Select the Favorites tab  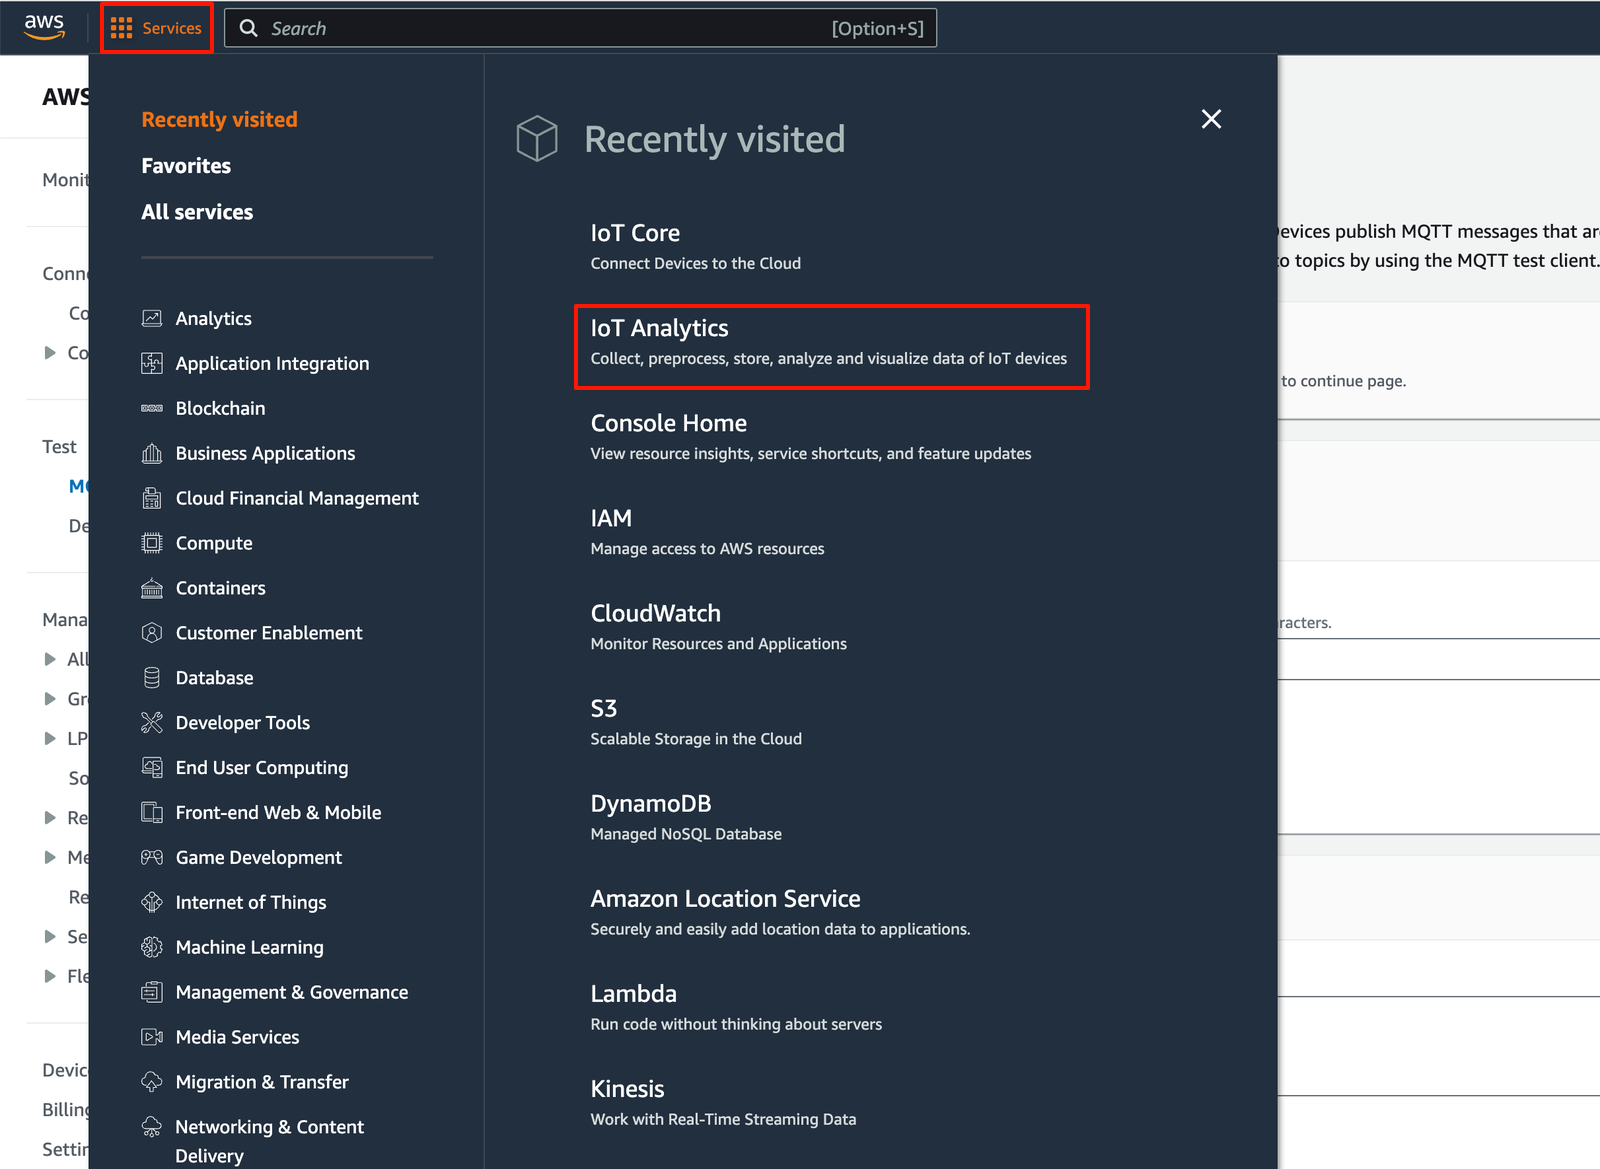coord(186,166)
